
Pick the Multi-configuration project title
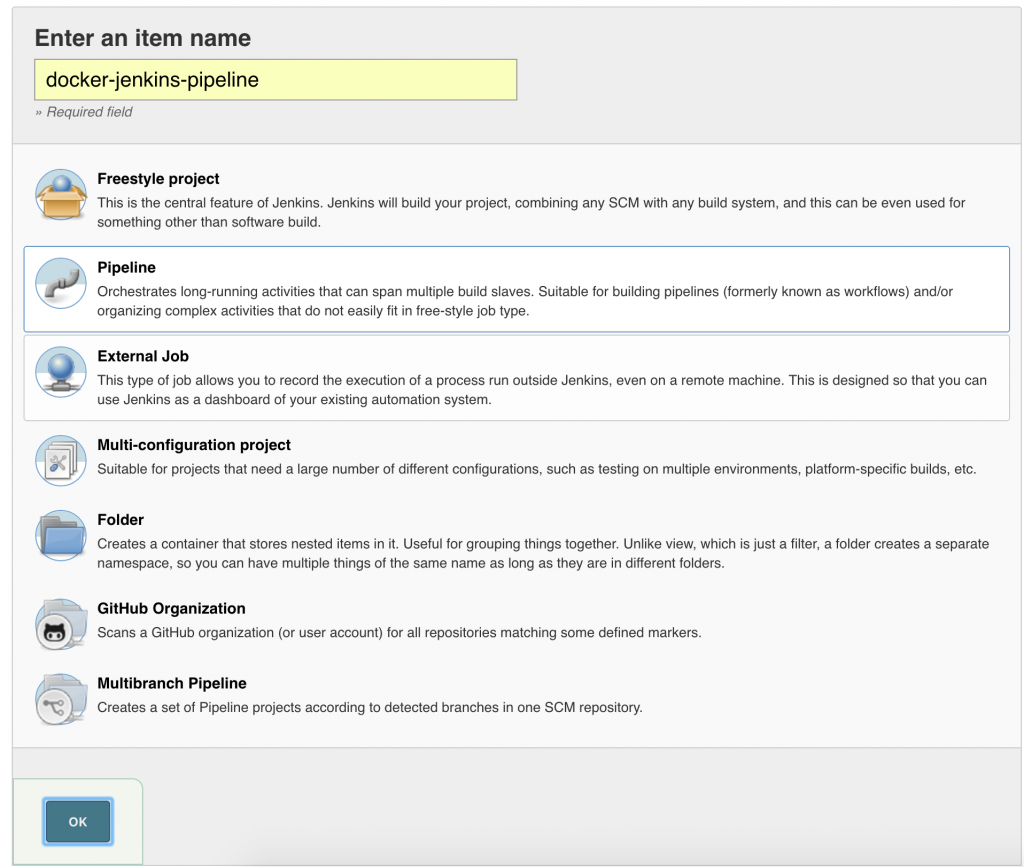pos(194,445)
